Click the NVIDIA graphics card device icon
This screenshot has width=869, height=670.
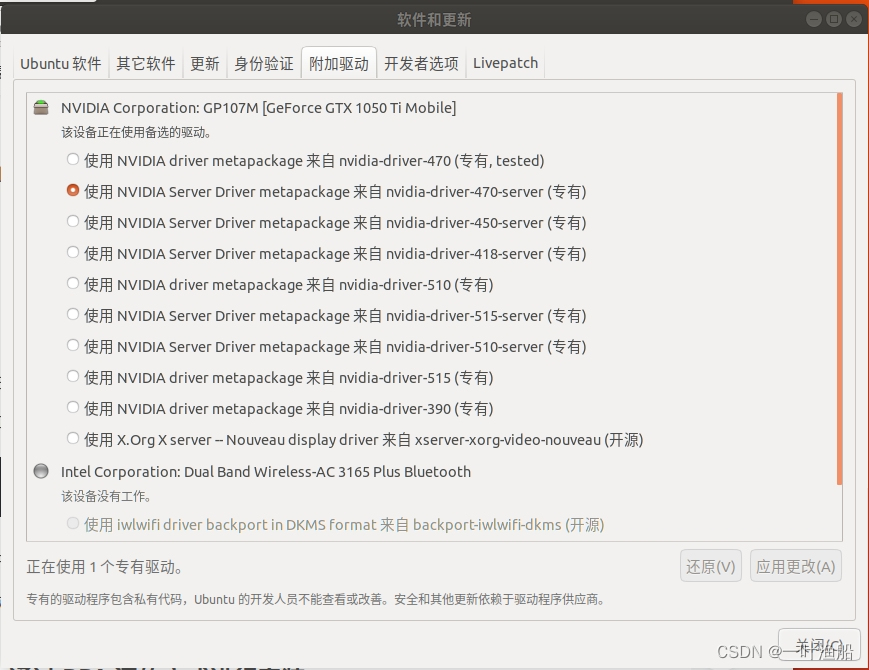click(x=41, y=108)
